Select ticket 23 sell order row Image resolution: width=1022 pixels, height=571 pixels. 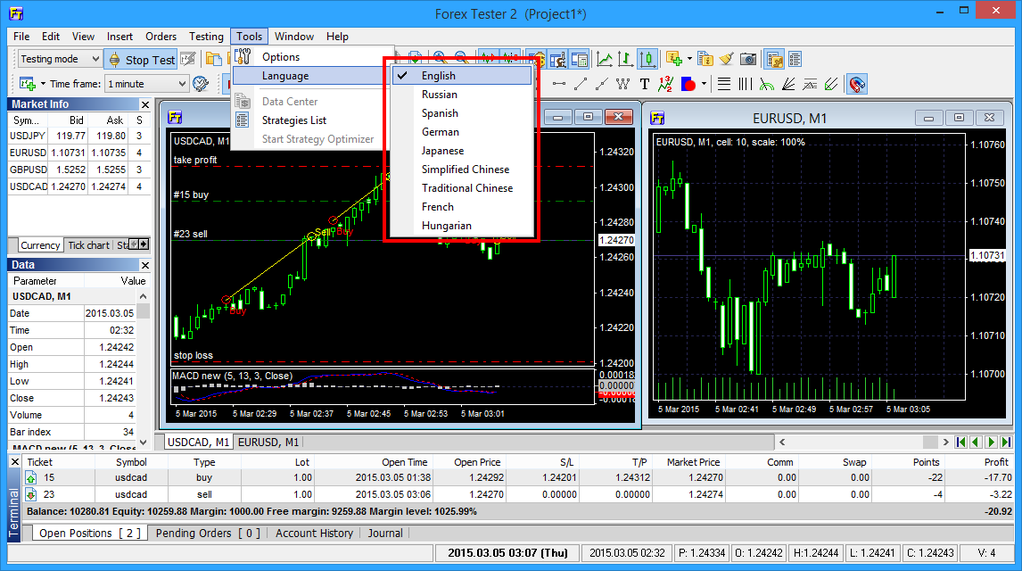coord(520,495)
